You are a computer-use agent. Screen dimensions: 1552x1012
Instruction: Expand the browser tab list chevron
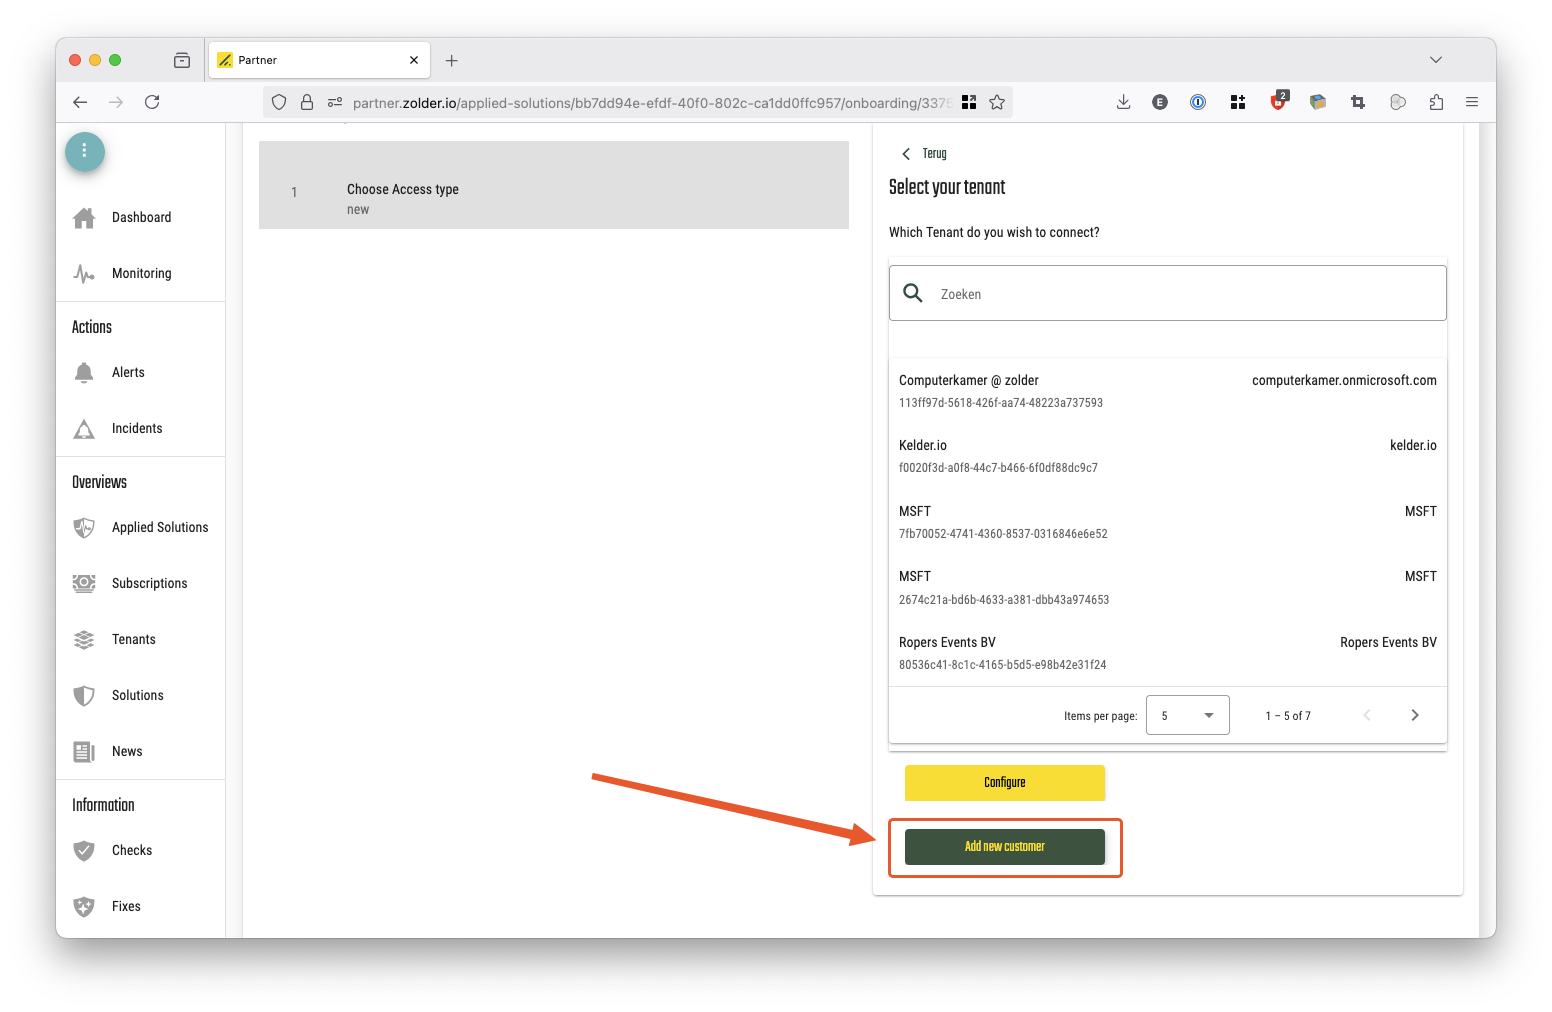tap(1435, 60)
